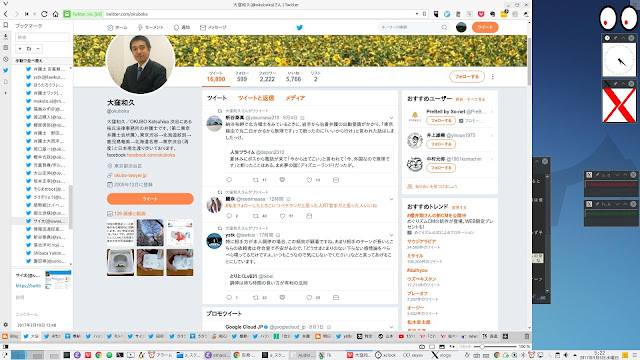This screenshot has height=360, width=640.
Task: Click the orange ツイート button in header
Action: click(485, 27)
